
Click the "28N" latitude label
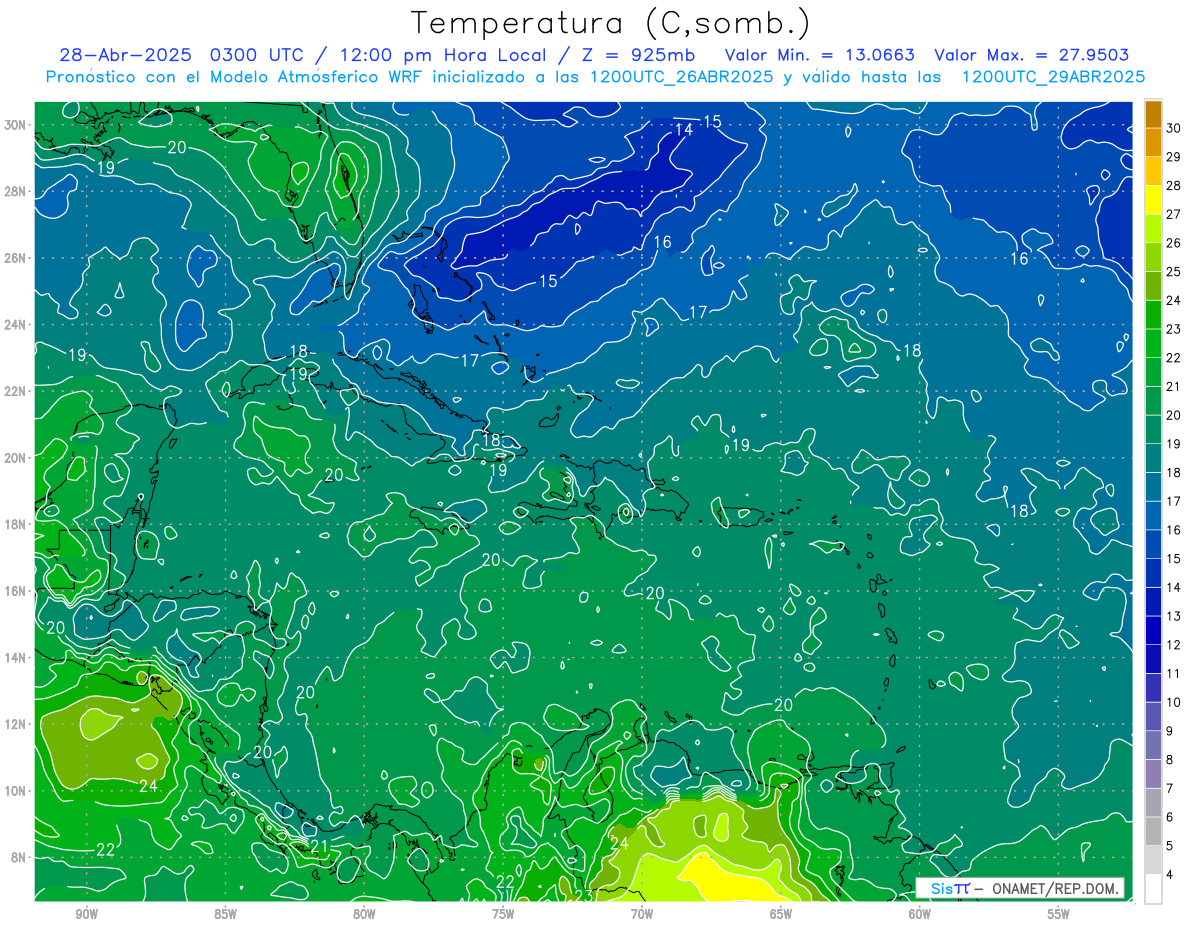click(15, 191)
